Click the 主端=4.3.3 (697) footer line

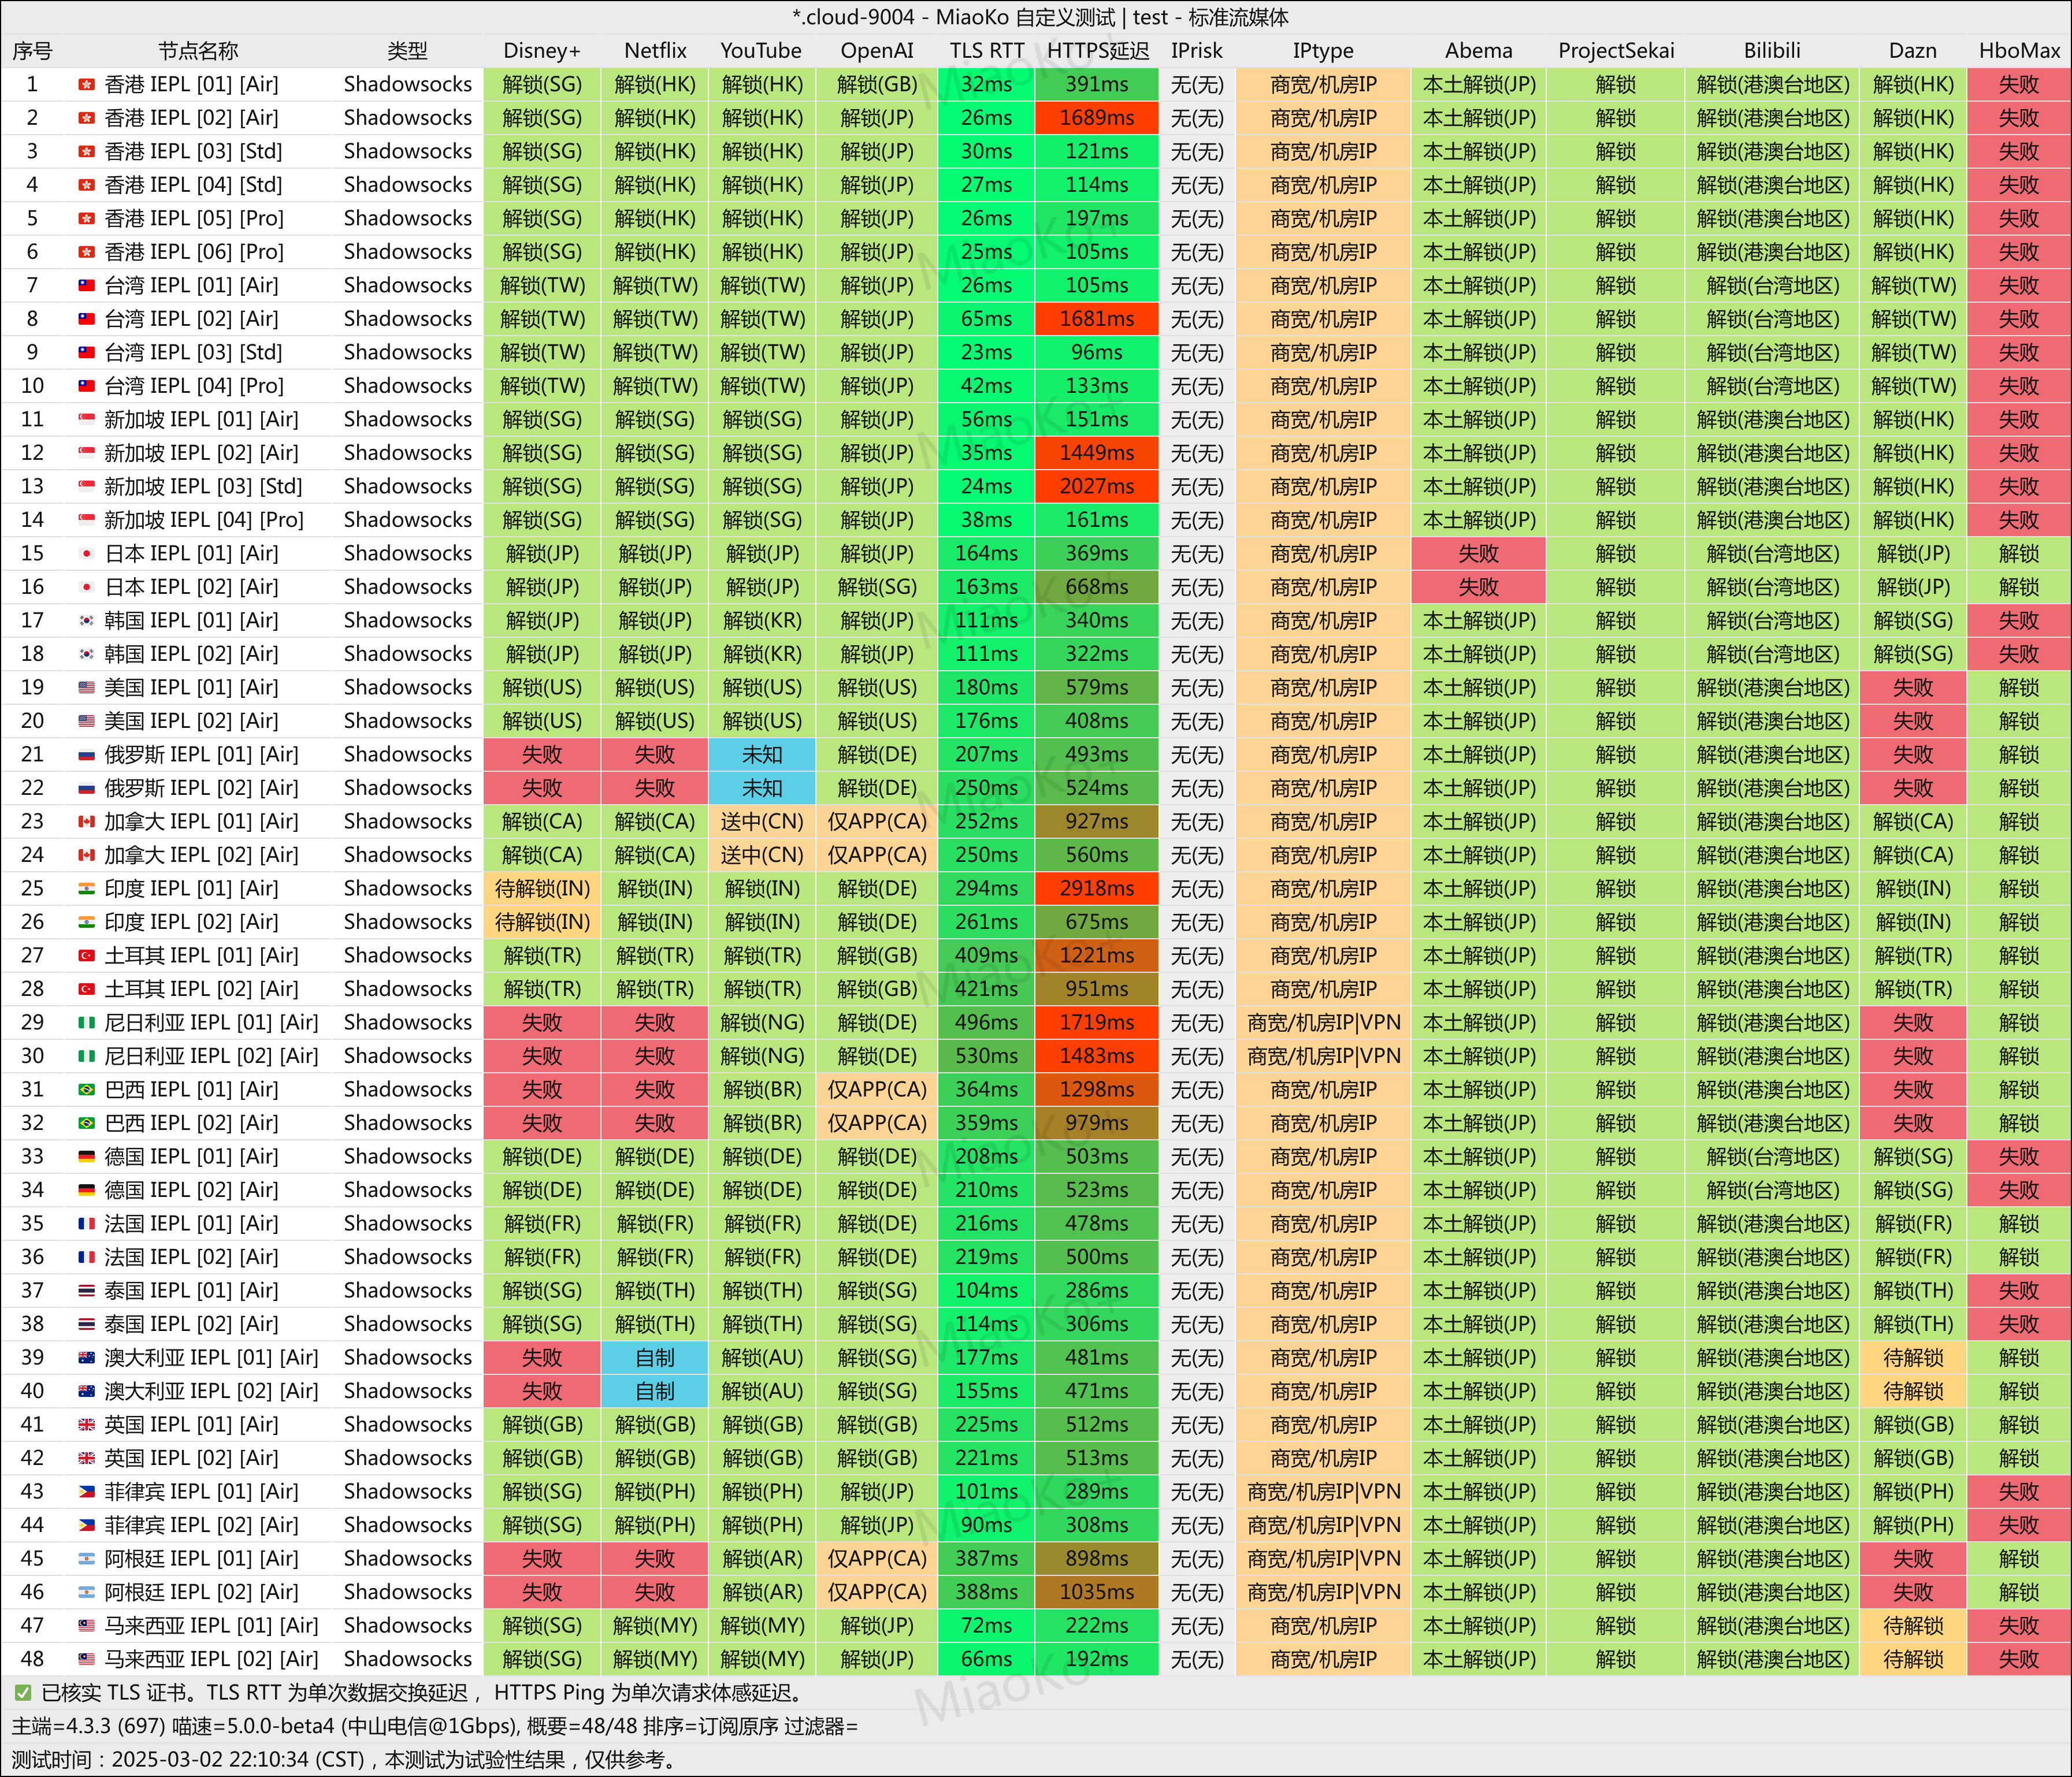click(434, 1726)
